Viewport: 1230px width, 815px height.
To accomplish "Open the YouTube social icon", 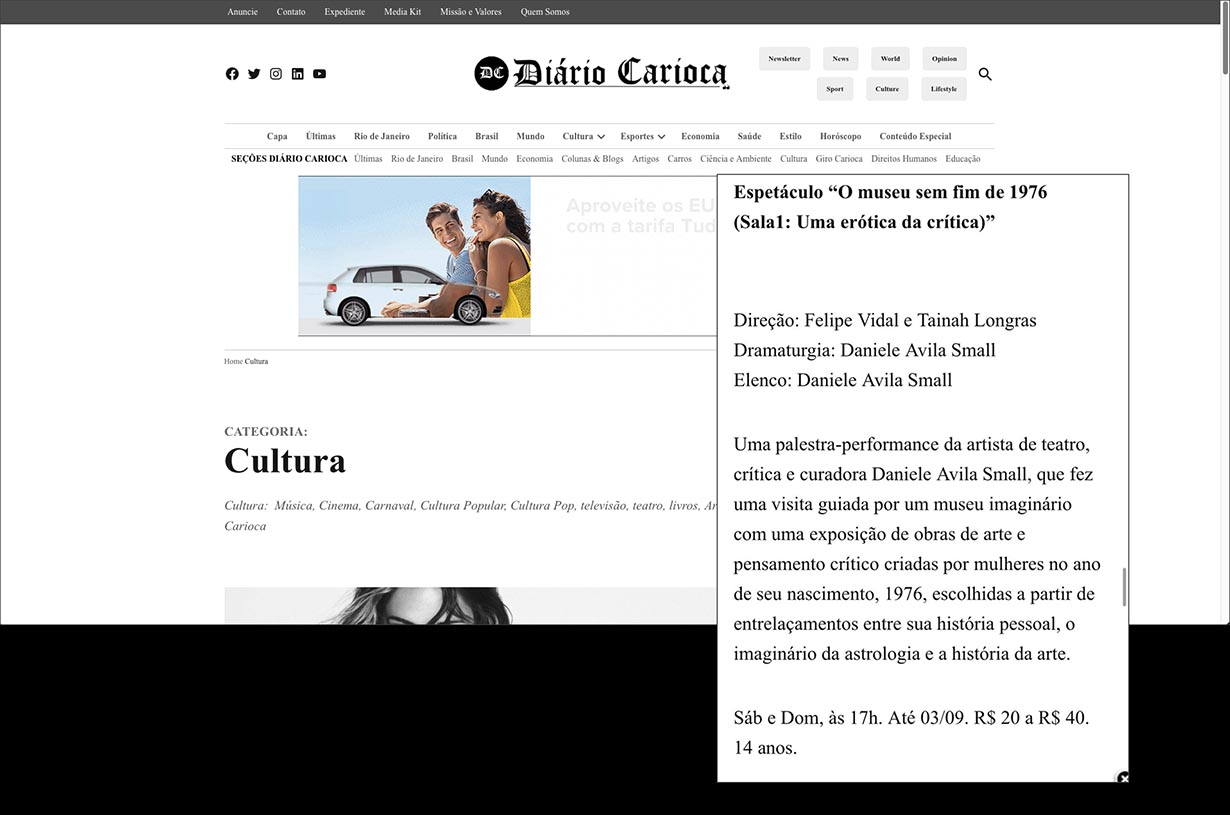I will click(320, 74).
